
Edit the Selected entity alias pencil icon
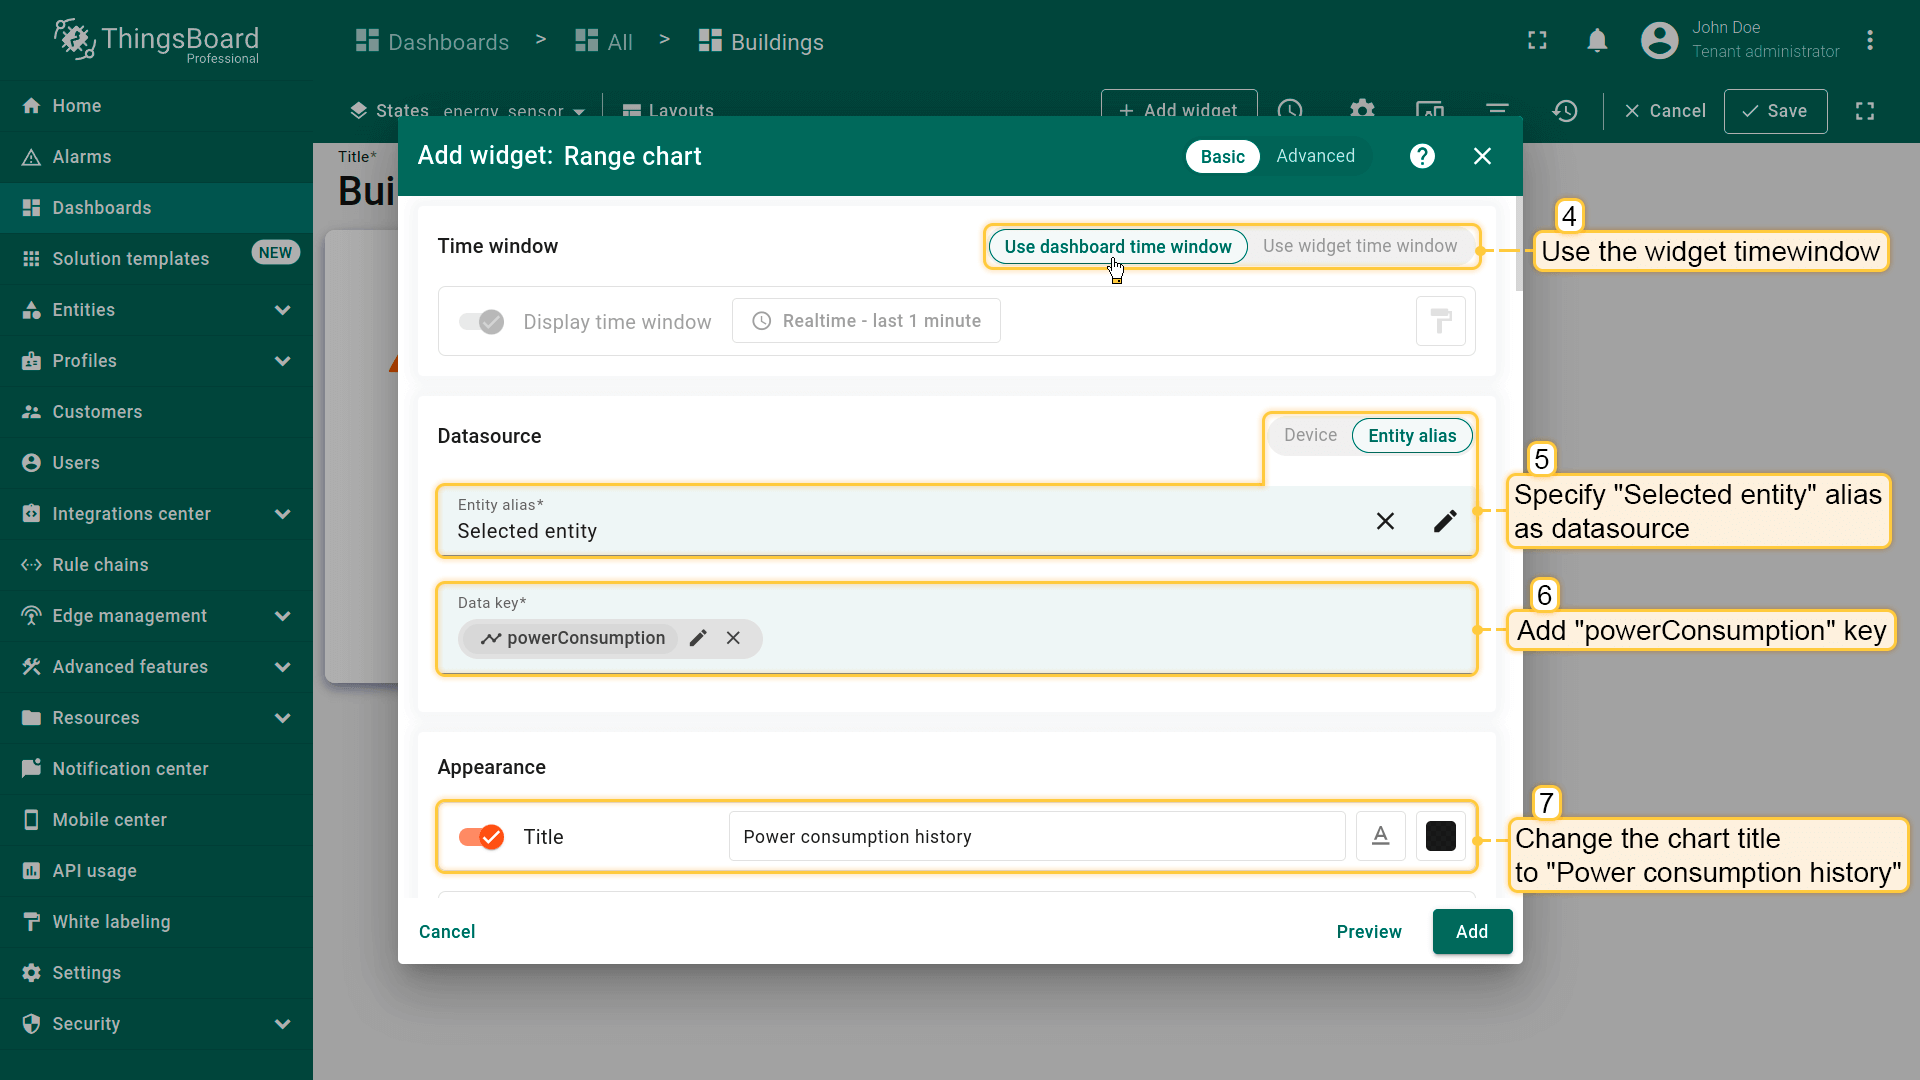pos(1445,521)
